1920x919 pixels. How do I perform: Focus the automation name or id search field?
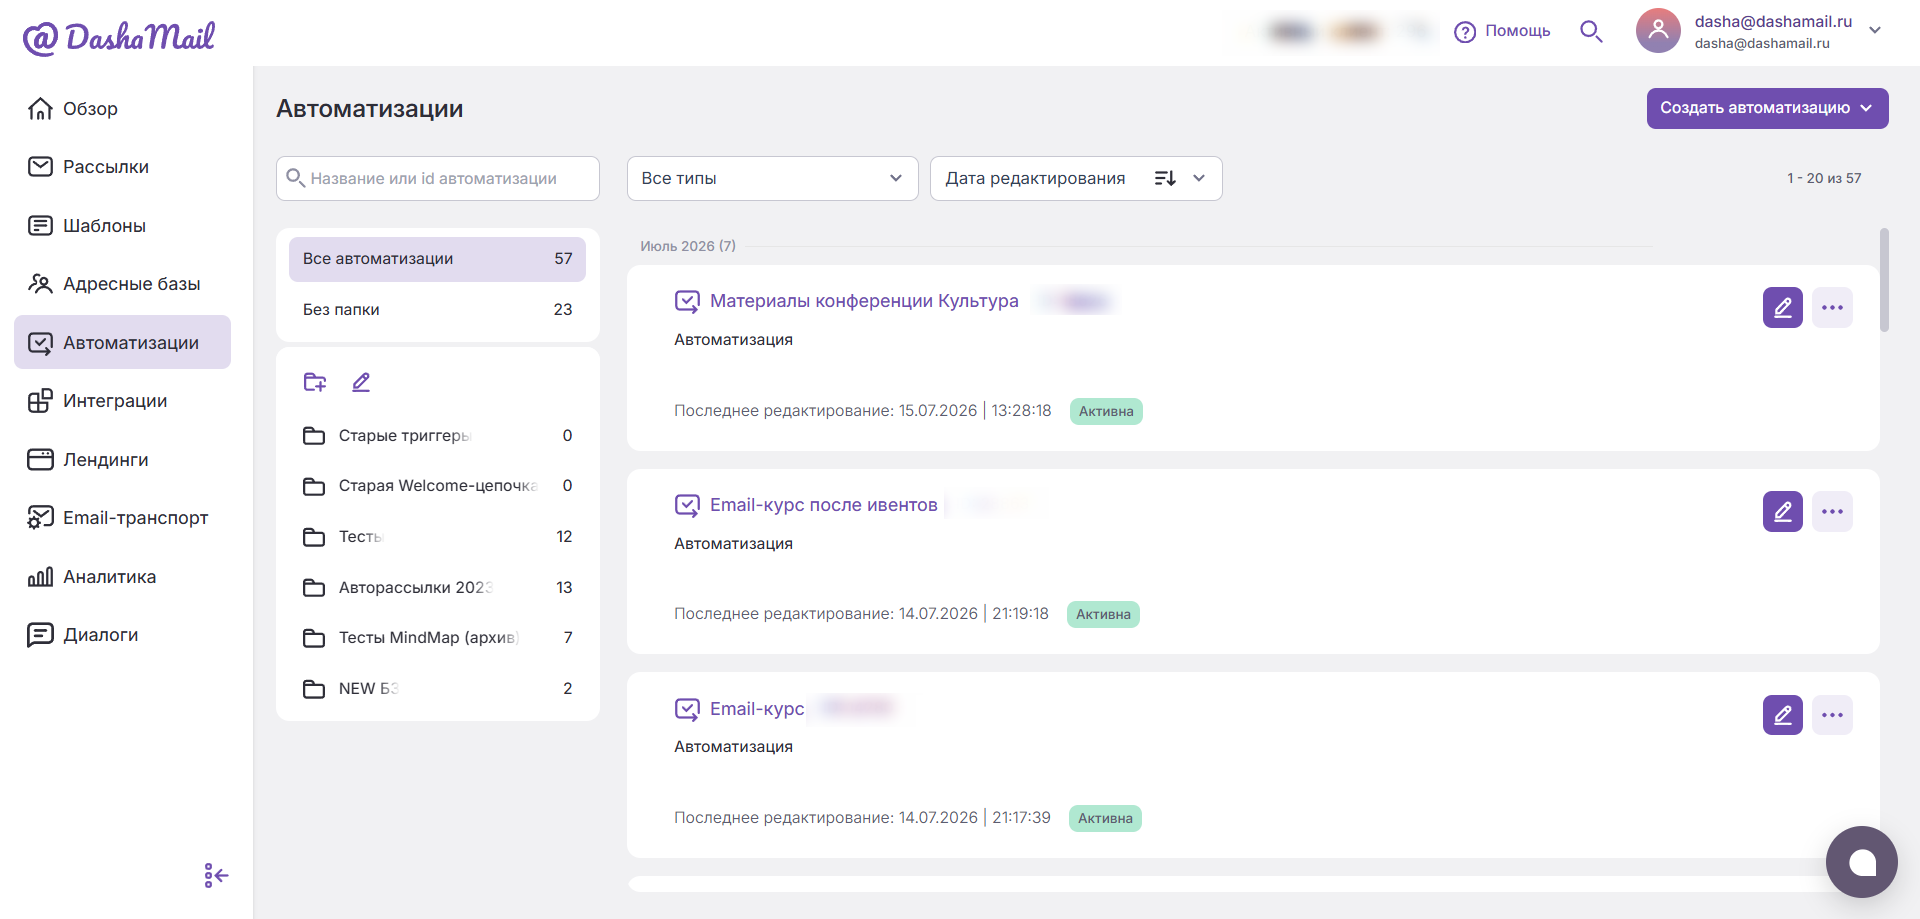coord(438,178)
